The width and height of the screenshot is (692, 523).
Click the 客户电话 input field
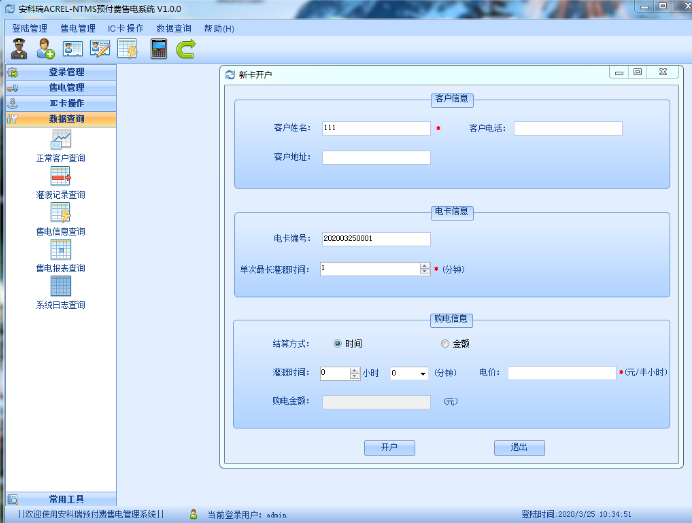568,128
